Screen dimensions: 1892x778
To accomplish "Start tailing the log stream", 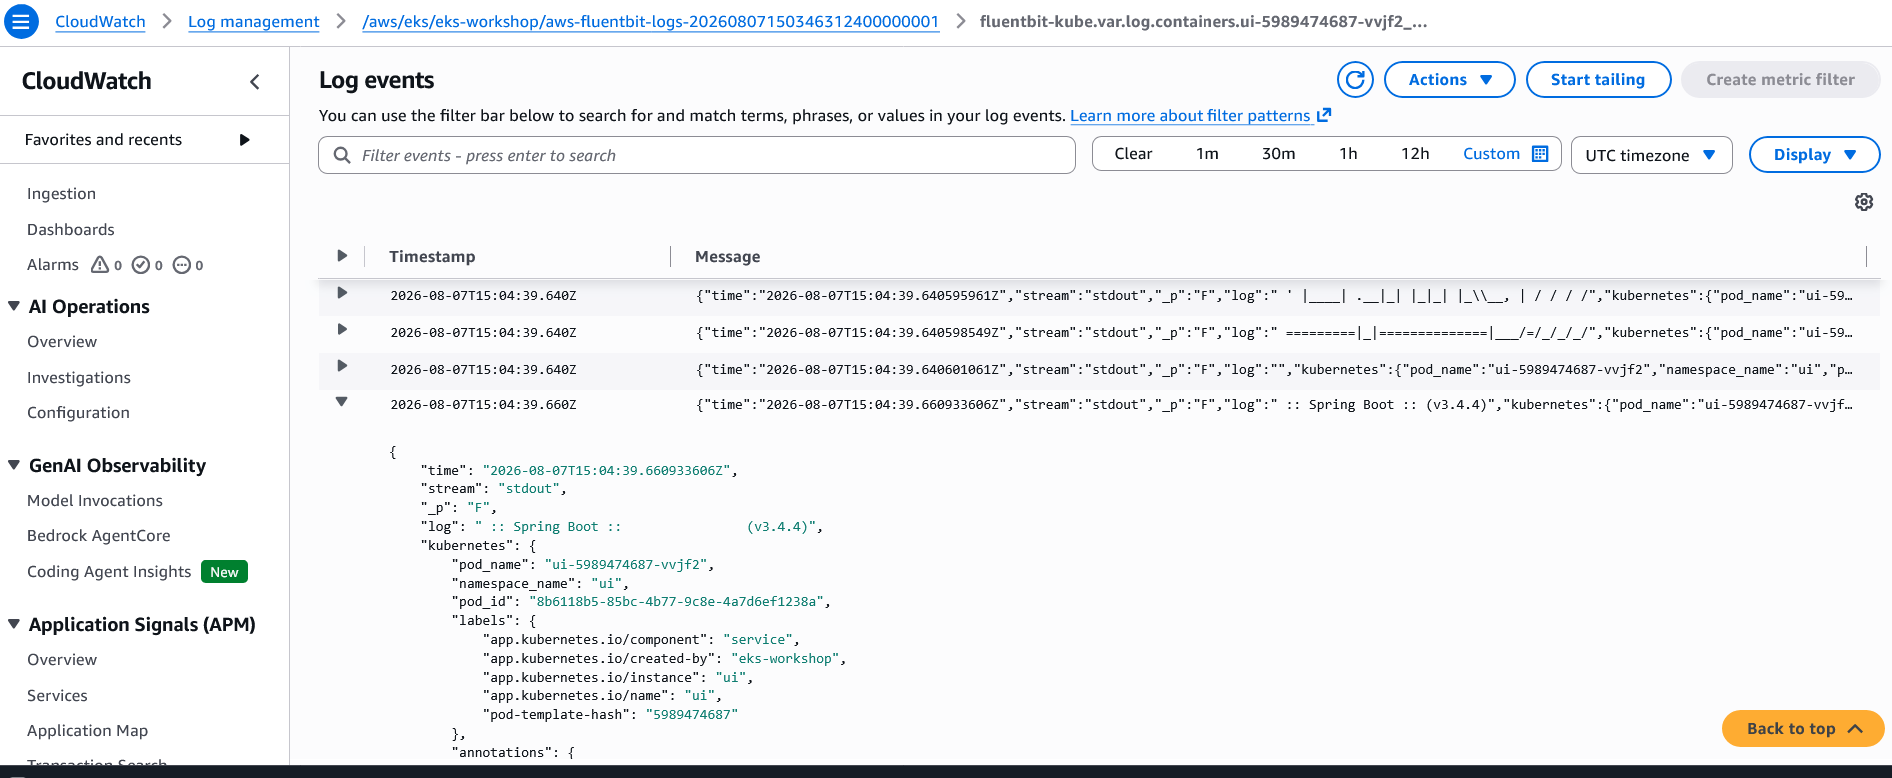I will 1598,80.
